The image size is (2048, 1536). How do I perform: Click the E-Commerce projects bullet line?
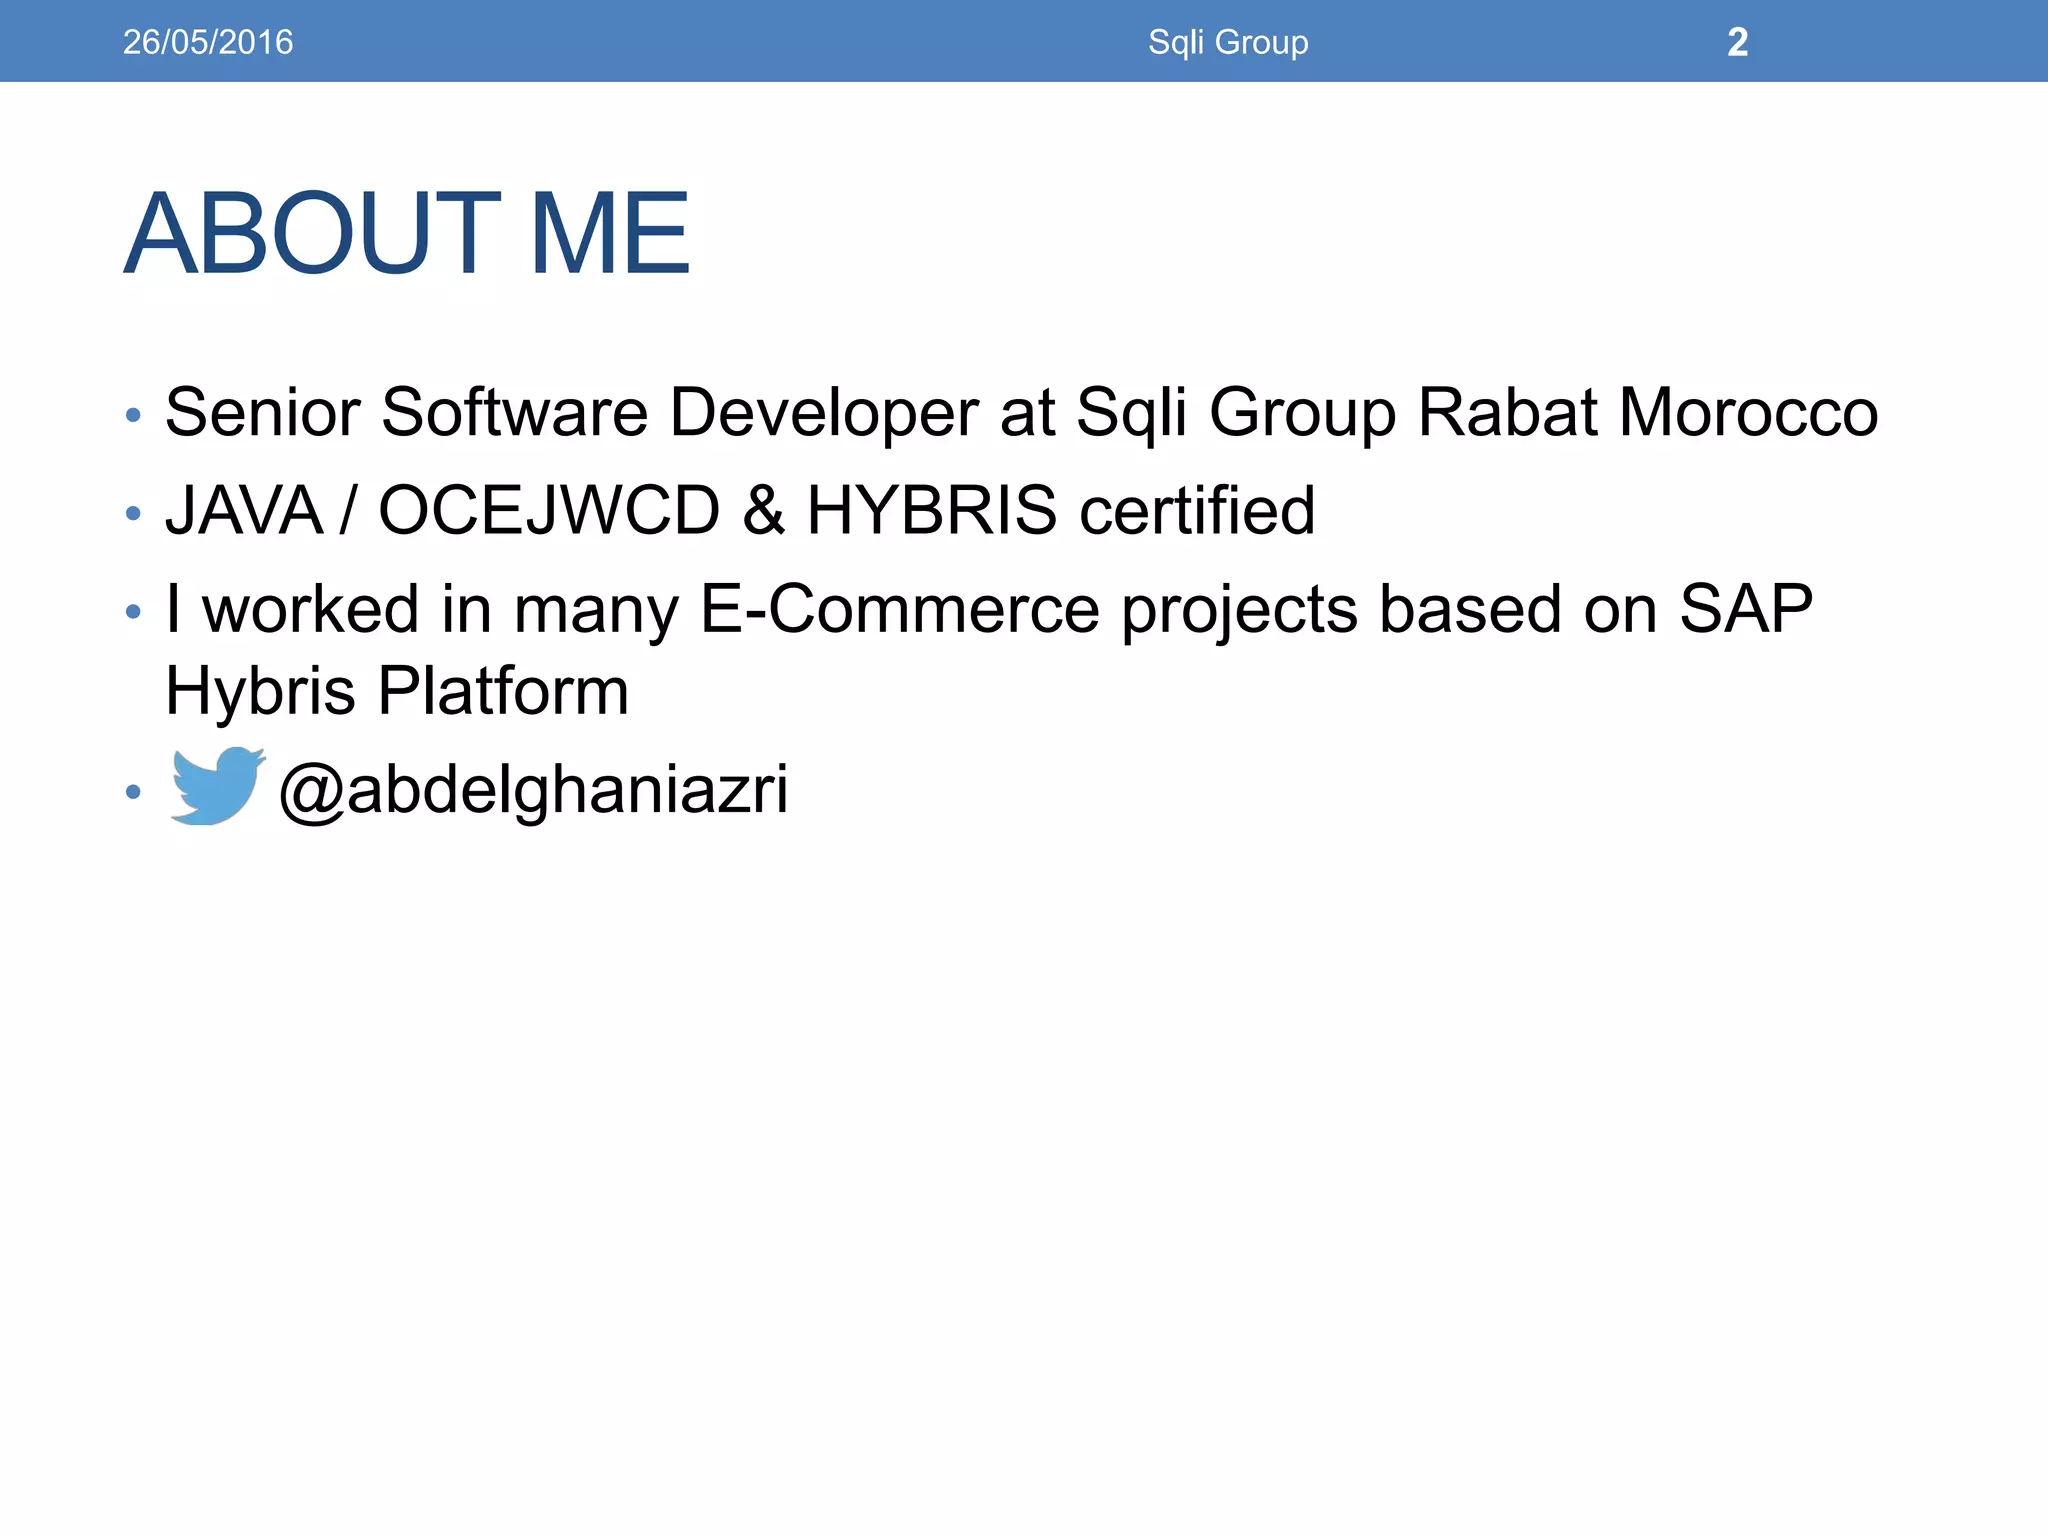[989, 610]
